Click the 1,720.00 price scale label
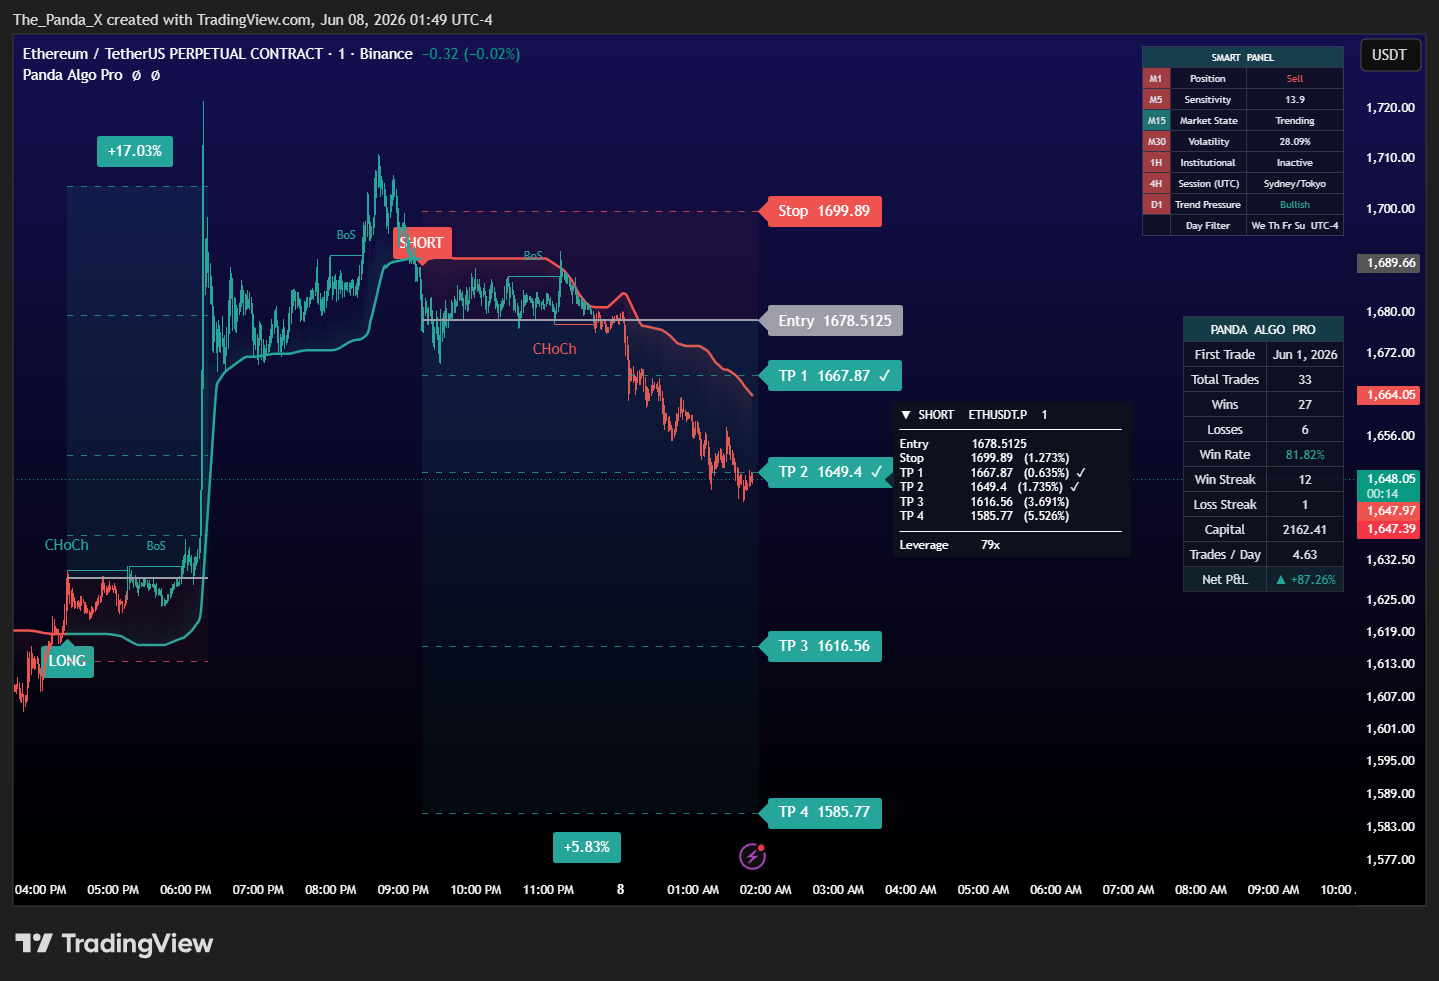 [1390, 108]
